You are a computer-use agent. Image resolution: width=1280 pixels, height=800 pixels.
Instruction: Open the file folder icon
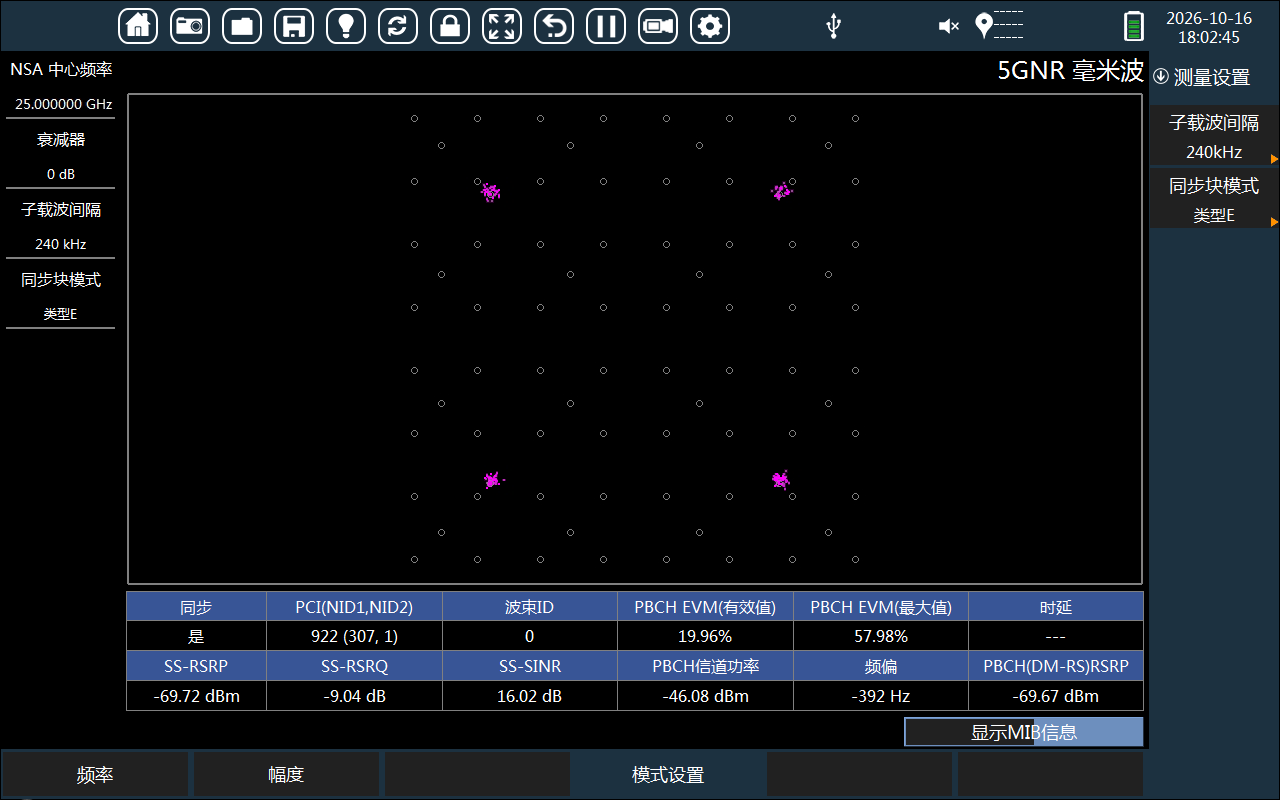click(x=242, y=26)
